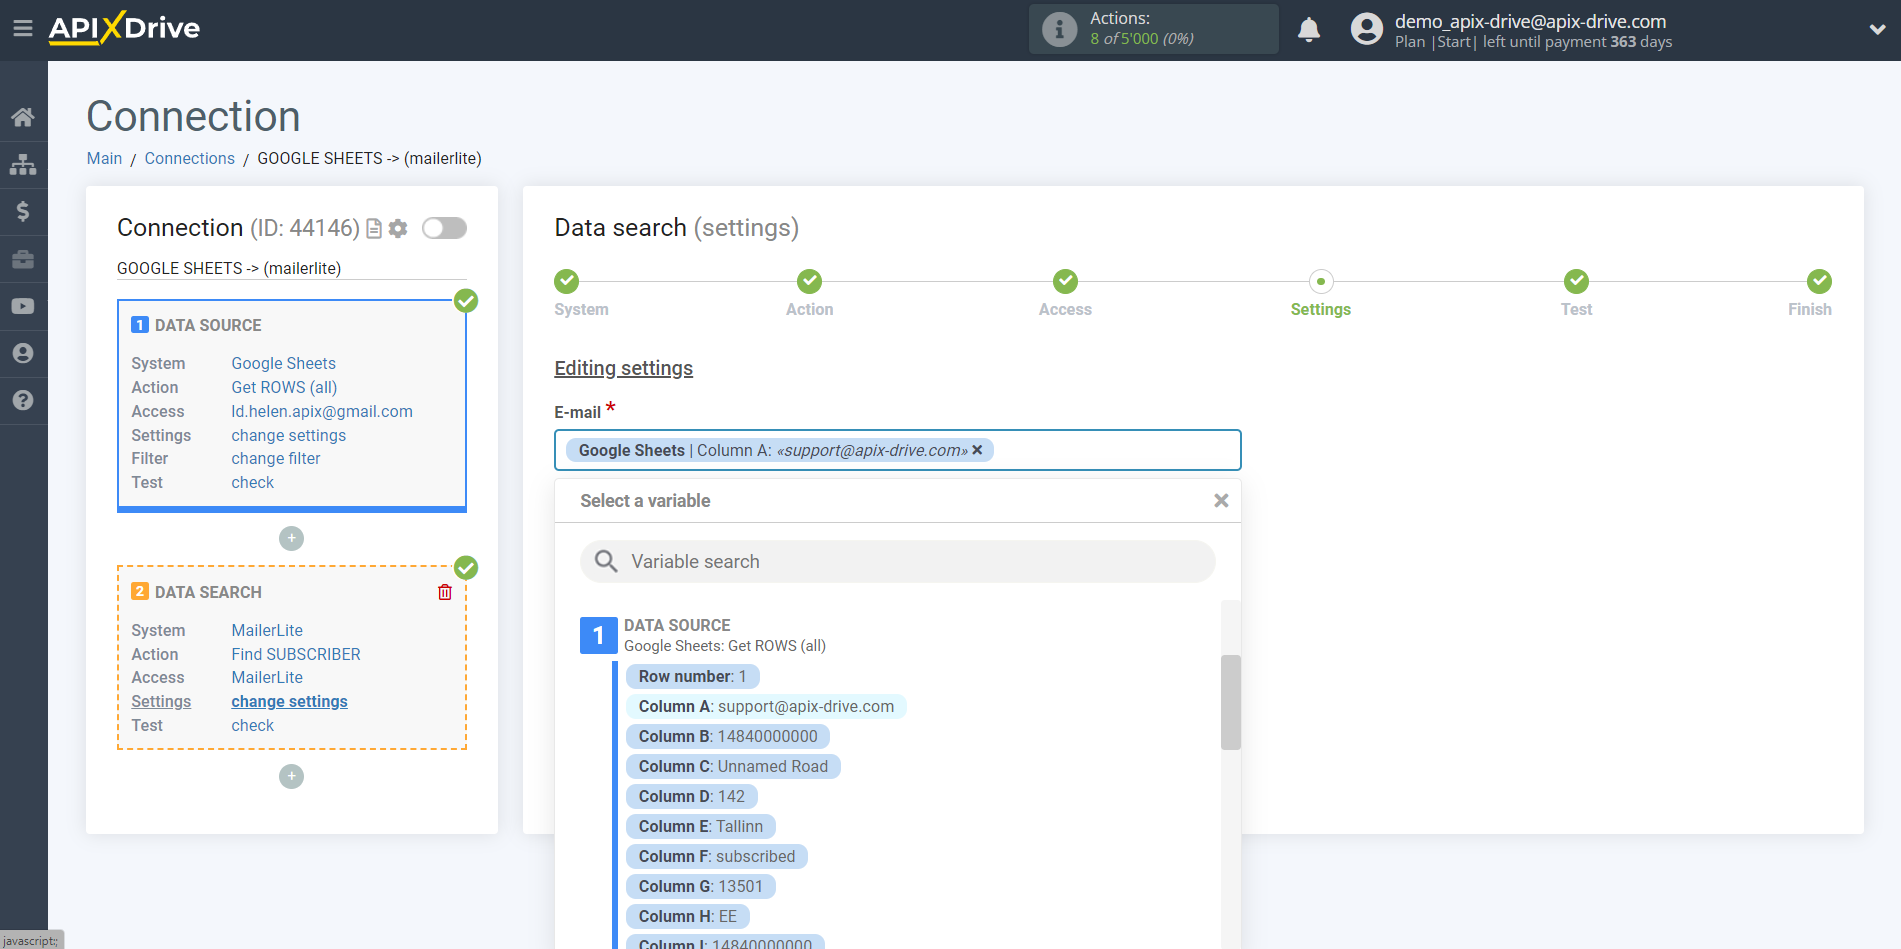Screen dimensions: 1901x949
Task: Select Row number: 1 variable
Action: tap(692, 676)
